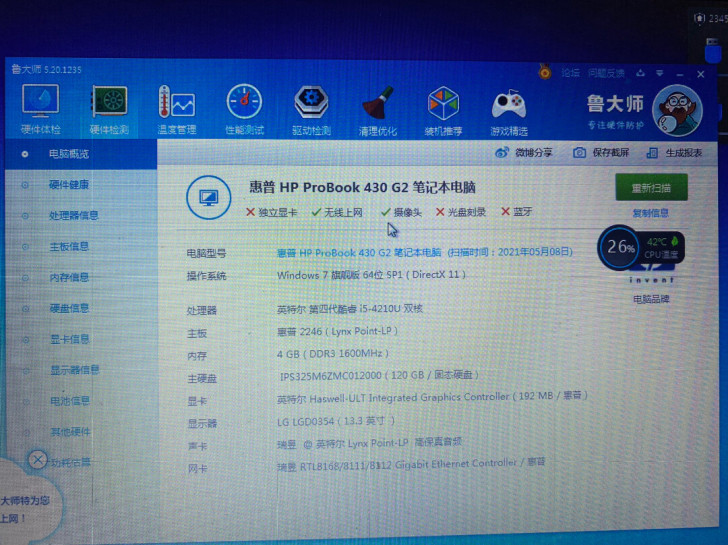The image size is (728, 545).
Task: Close the popup cloud bubble with X
Action: coord(38,460)
